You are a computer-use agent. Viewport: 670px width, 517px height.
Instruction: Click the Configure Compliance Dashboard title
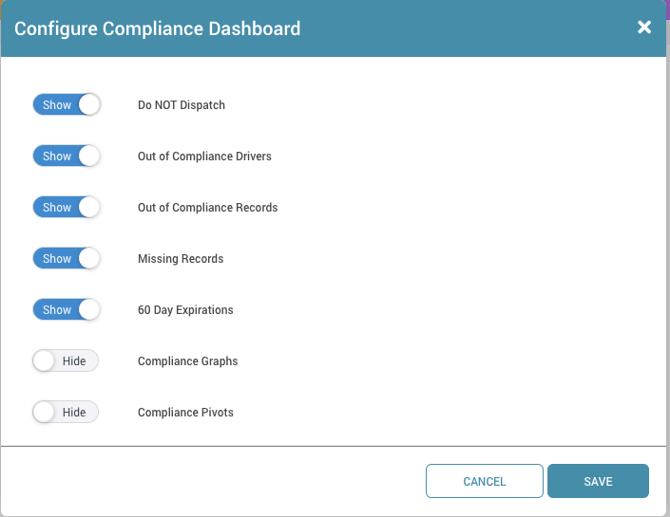157,28
